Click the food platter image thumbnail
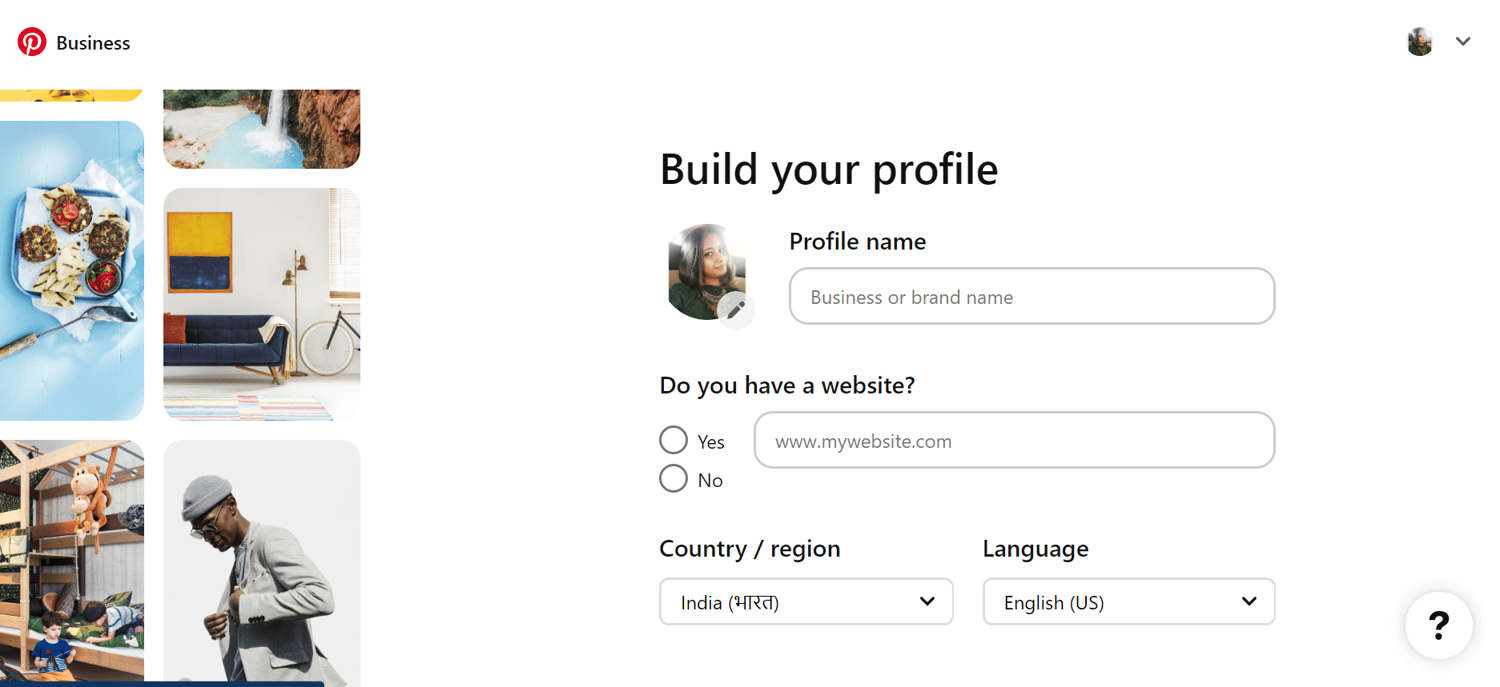This screenshot has width=1500, height=687. [x=71, y=270]
